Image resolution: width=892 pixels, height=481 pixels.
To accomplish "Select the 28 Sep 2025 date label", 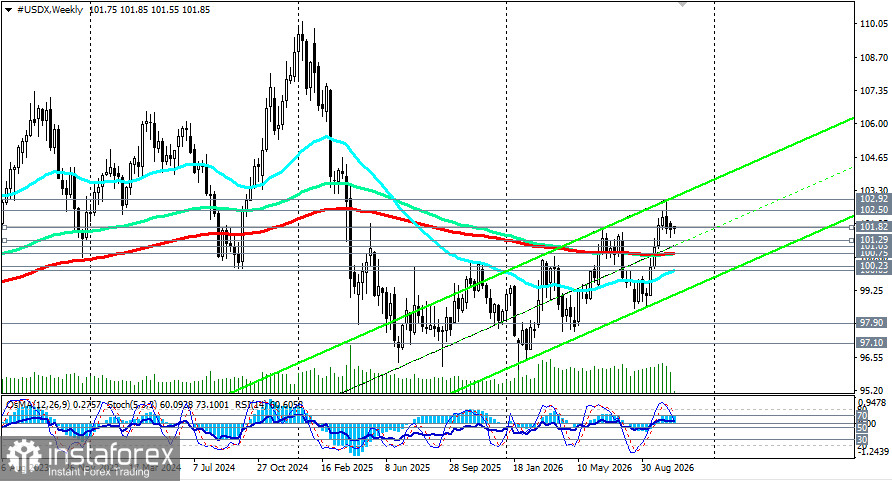I will click(x=474, y=468).
